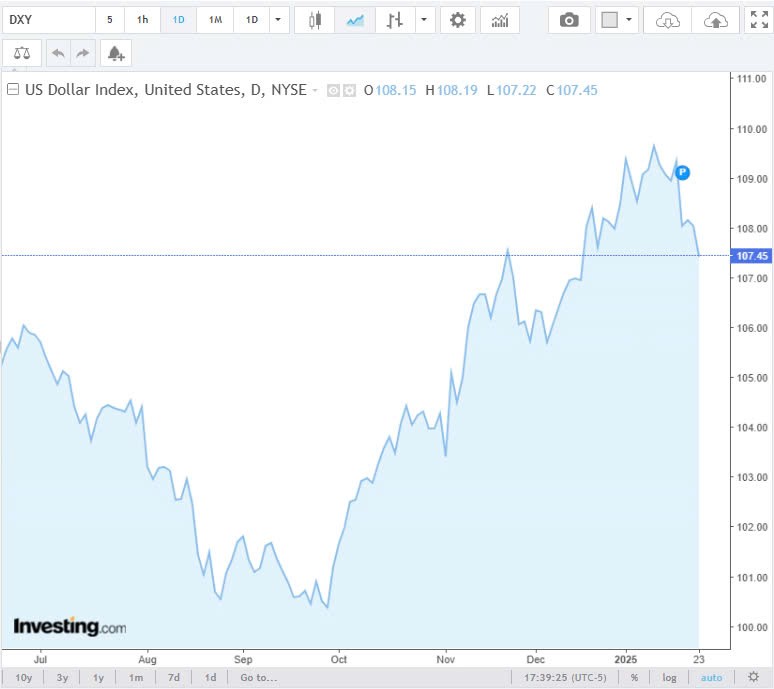Toggle the log scale button
This screenshot has height=689, width=774.
point(669,678)
